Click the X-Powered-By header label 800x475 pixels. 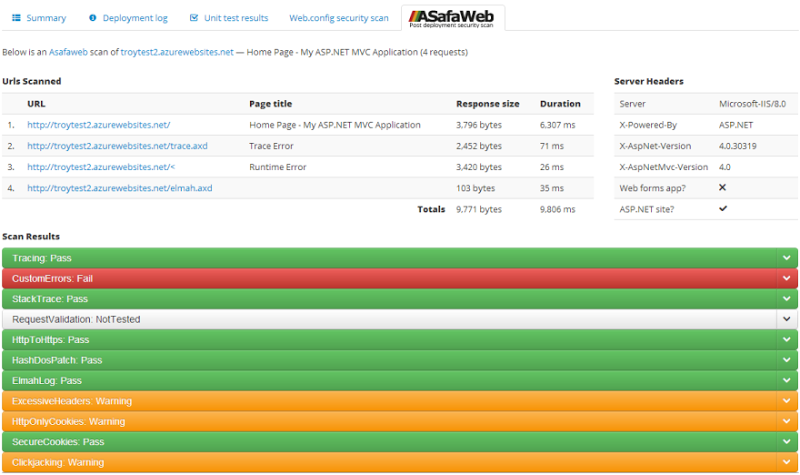click(x=648, y=125)
